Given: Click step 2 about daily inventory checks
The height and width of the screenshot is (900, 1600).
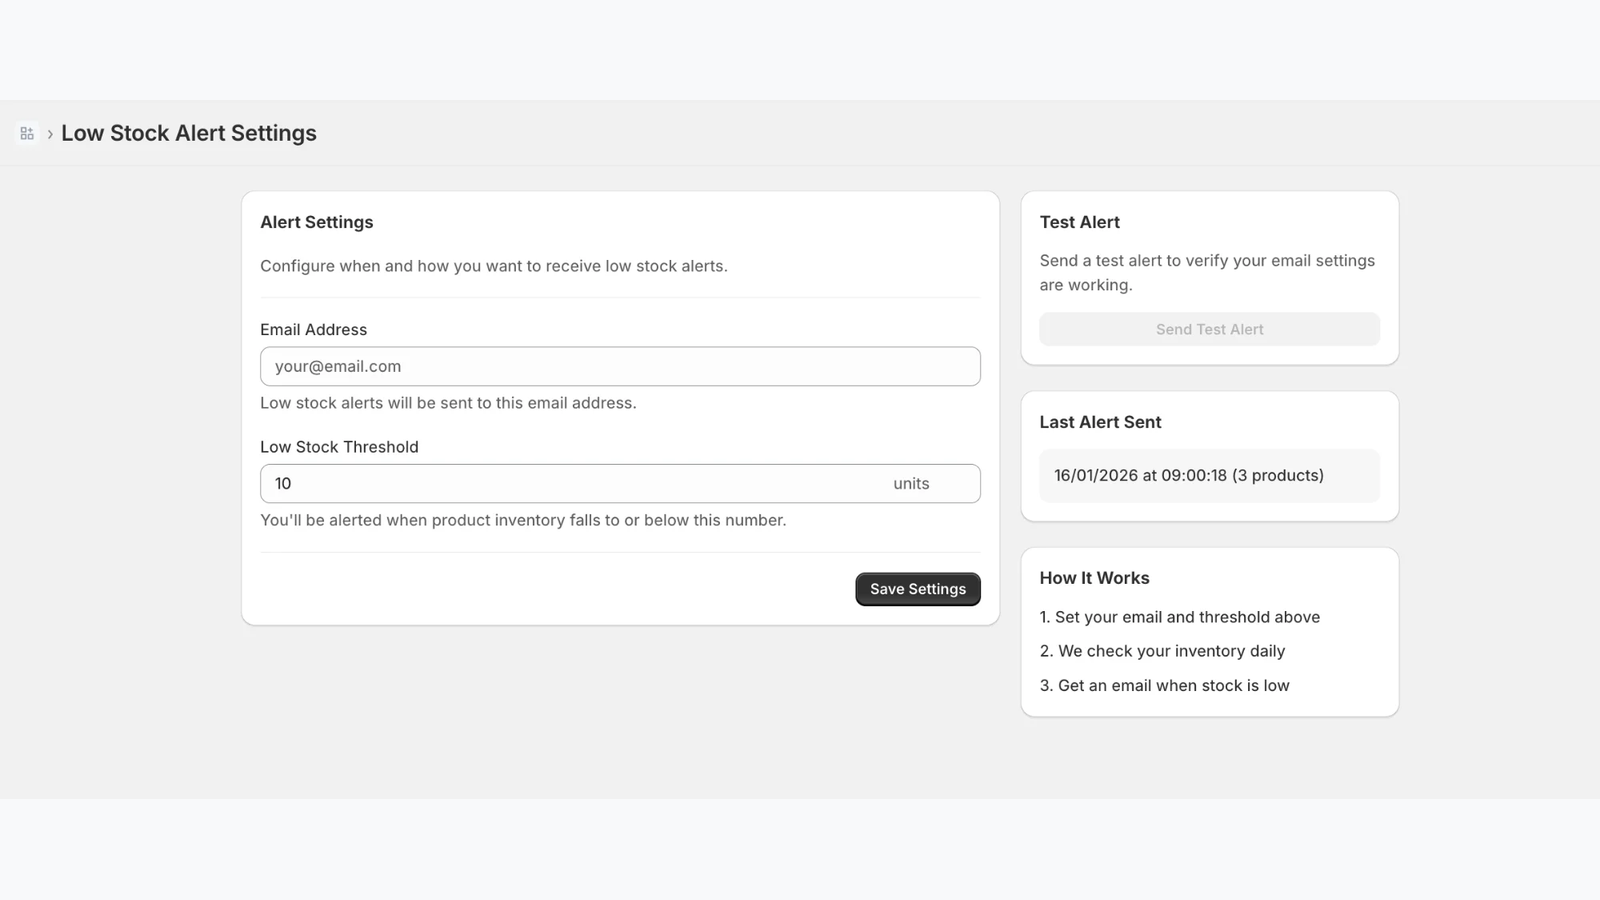Looking at the screenshot, I should click(x=1163, y=651).
